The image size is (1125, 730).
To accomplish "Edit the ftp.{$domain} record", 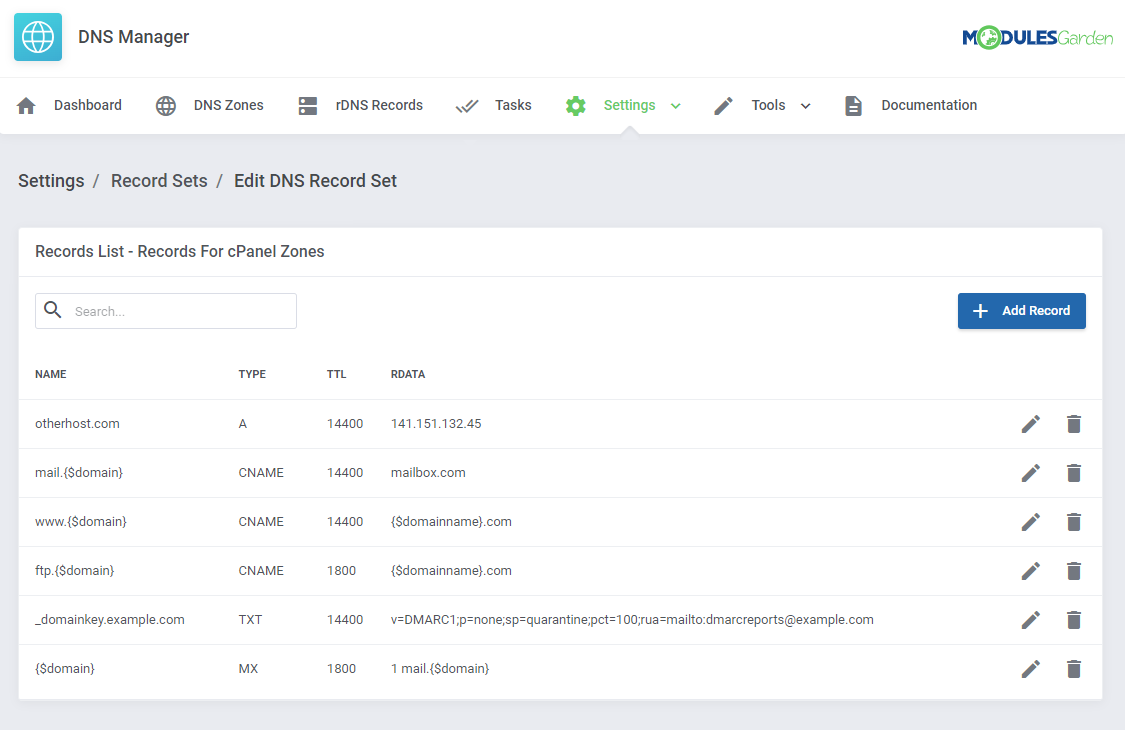I will (x=1031, y=571).
